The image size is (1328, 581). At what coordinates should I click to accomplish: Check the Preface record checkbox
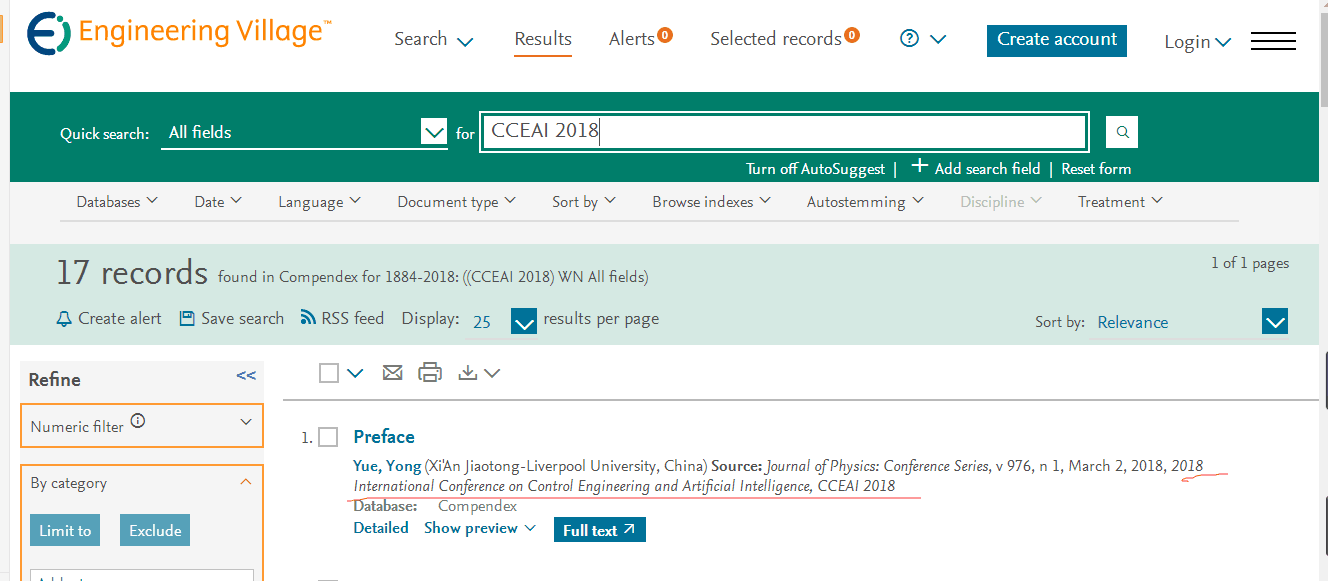click(328, 437)
